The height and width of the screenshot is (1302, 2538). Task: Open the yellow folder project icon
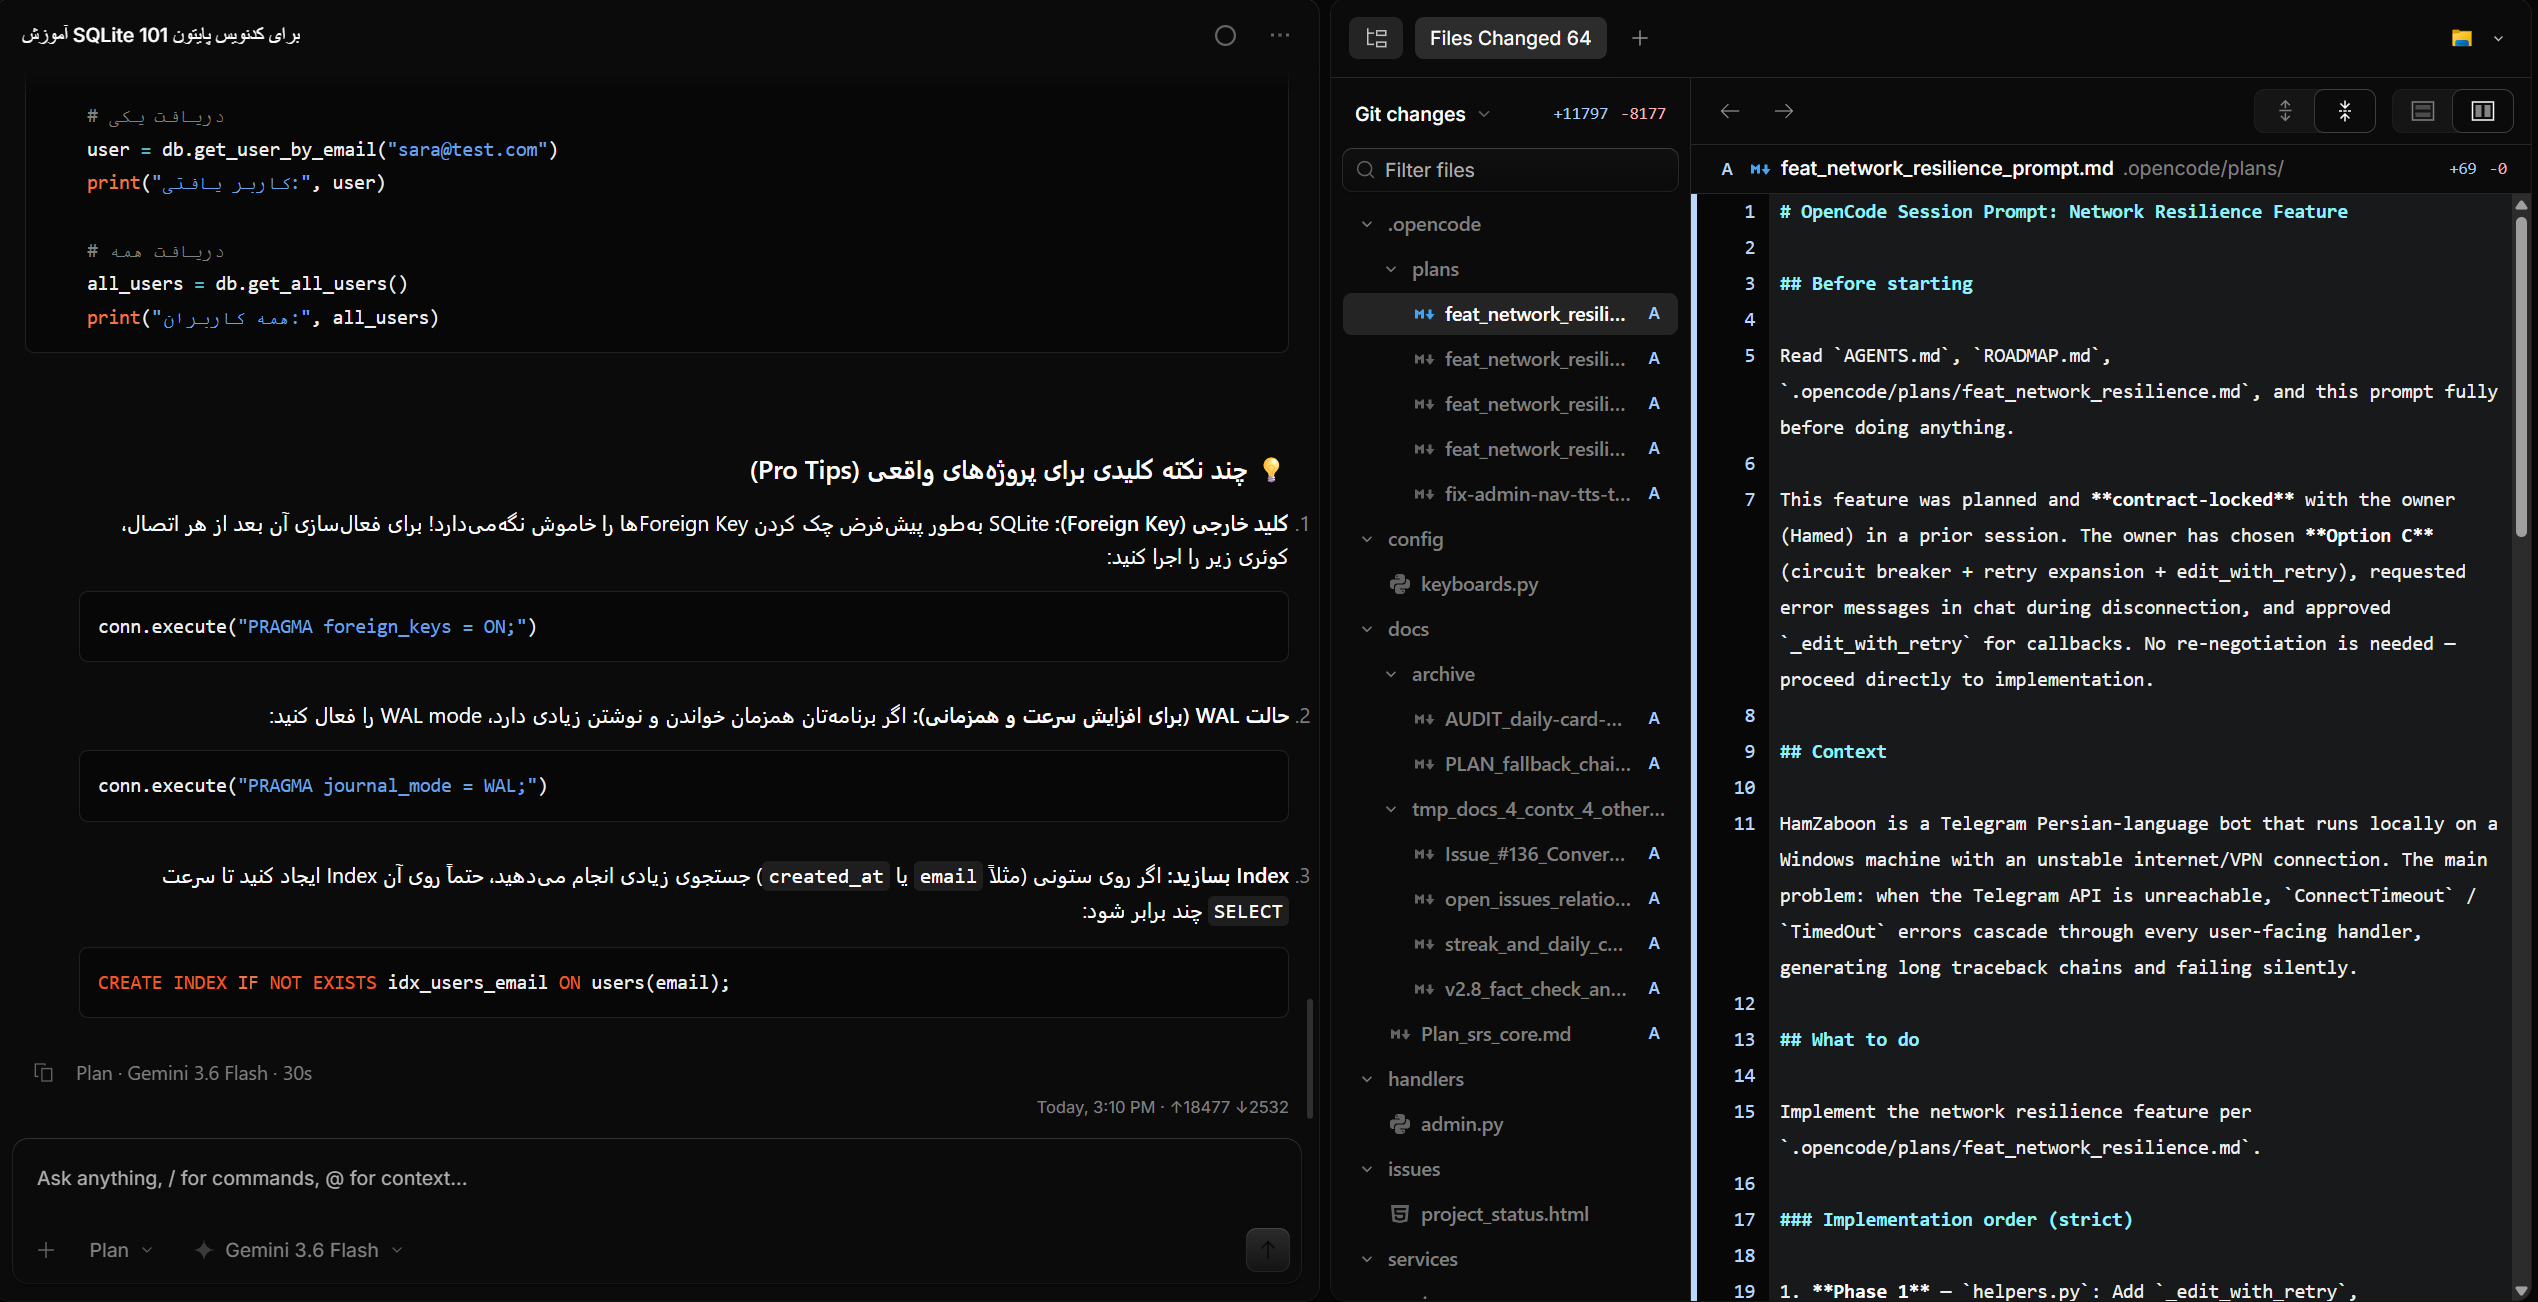(x=2462, y=38)
